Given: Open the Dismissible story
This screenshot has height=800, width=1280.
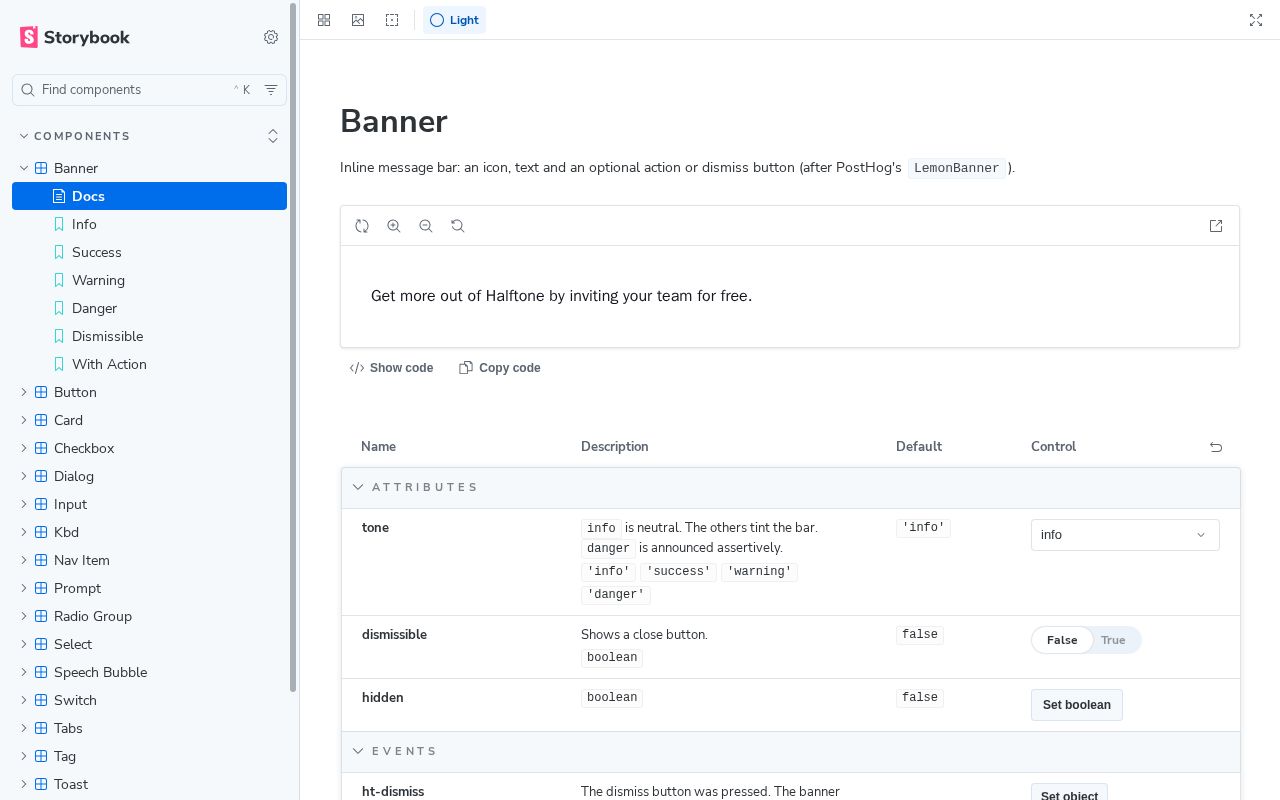Looking at the screenshot, I should coord(149,336).
